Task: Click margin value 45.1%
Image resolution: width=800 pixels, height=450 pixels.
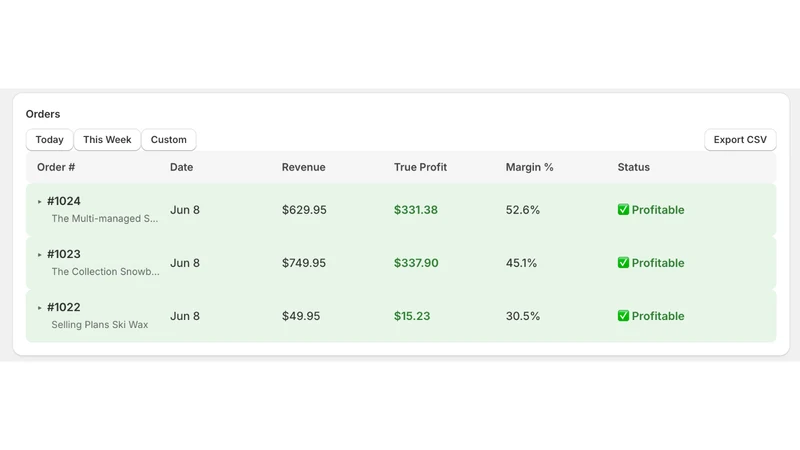Action: click(521, 263)
